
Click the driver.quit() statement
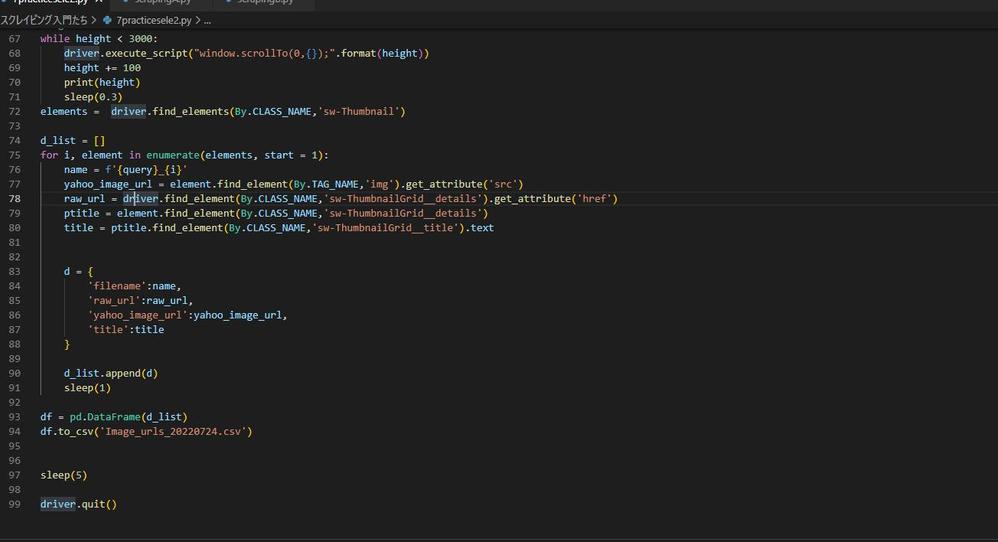pyautogui.click(x=78, y=504)
